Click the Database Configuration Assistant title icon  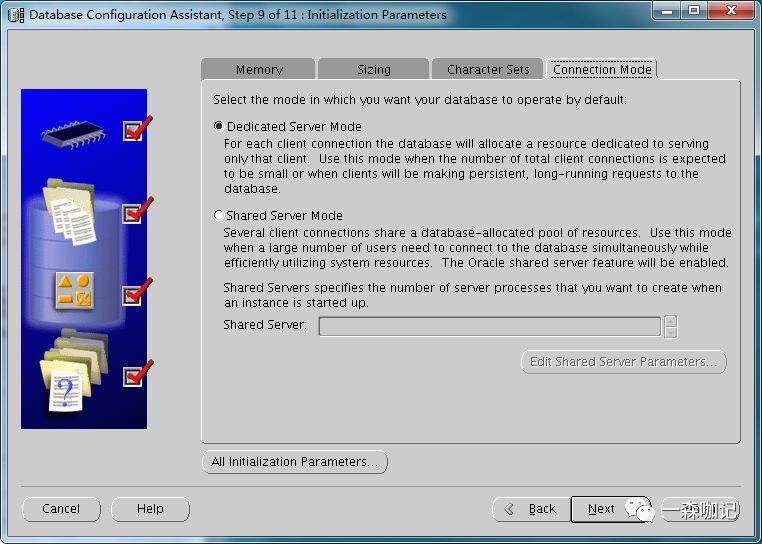click(16, 15)
